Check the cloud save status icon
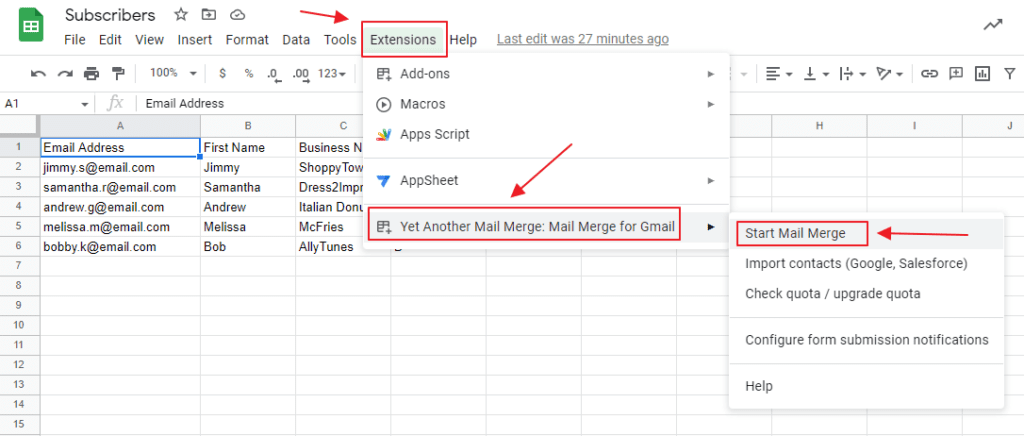This screenshot has height=436, width=1024. click(x=238, y=14)
